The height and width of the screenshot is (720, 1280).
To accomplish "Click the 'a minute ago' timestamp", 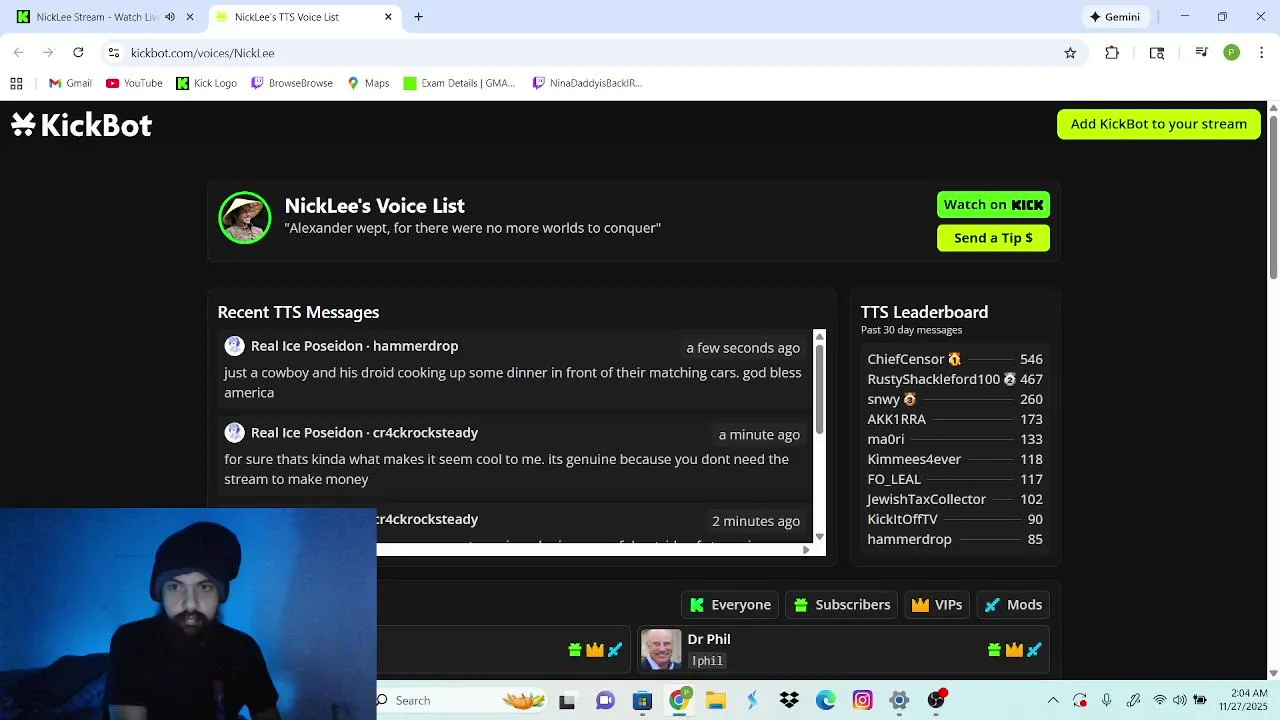I will (x=759, y=435).
